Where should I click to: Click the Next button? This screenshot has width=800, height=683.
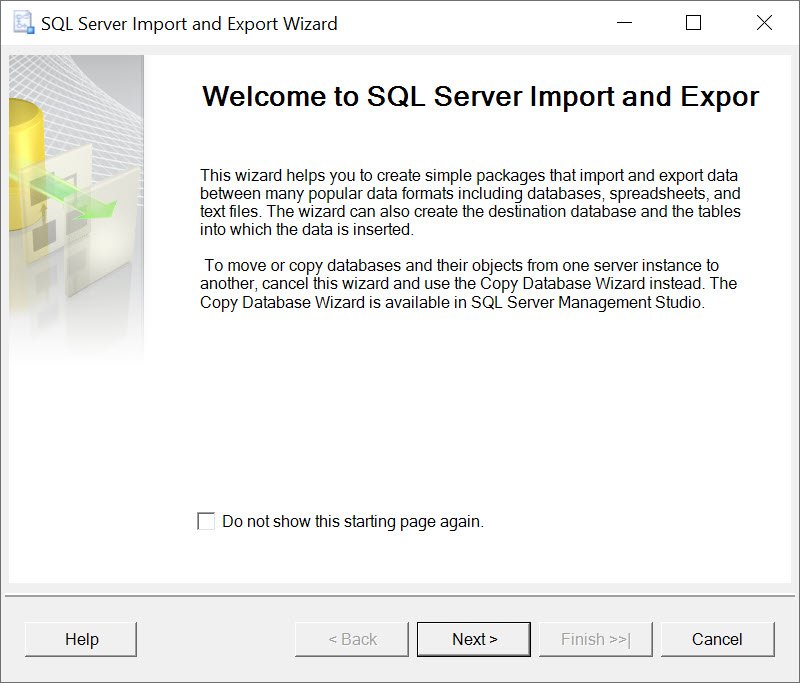coord(474,639)
